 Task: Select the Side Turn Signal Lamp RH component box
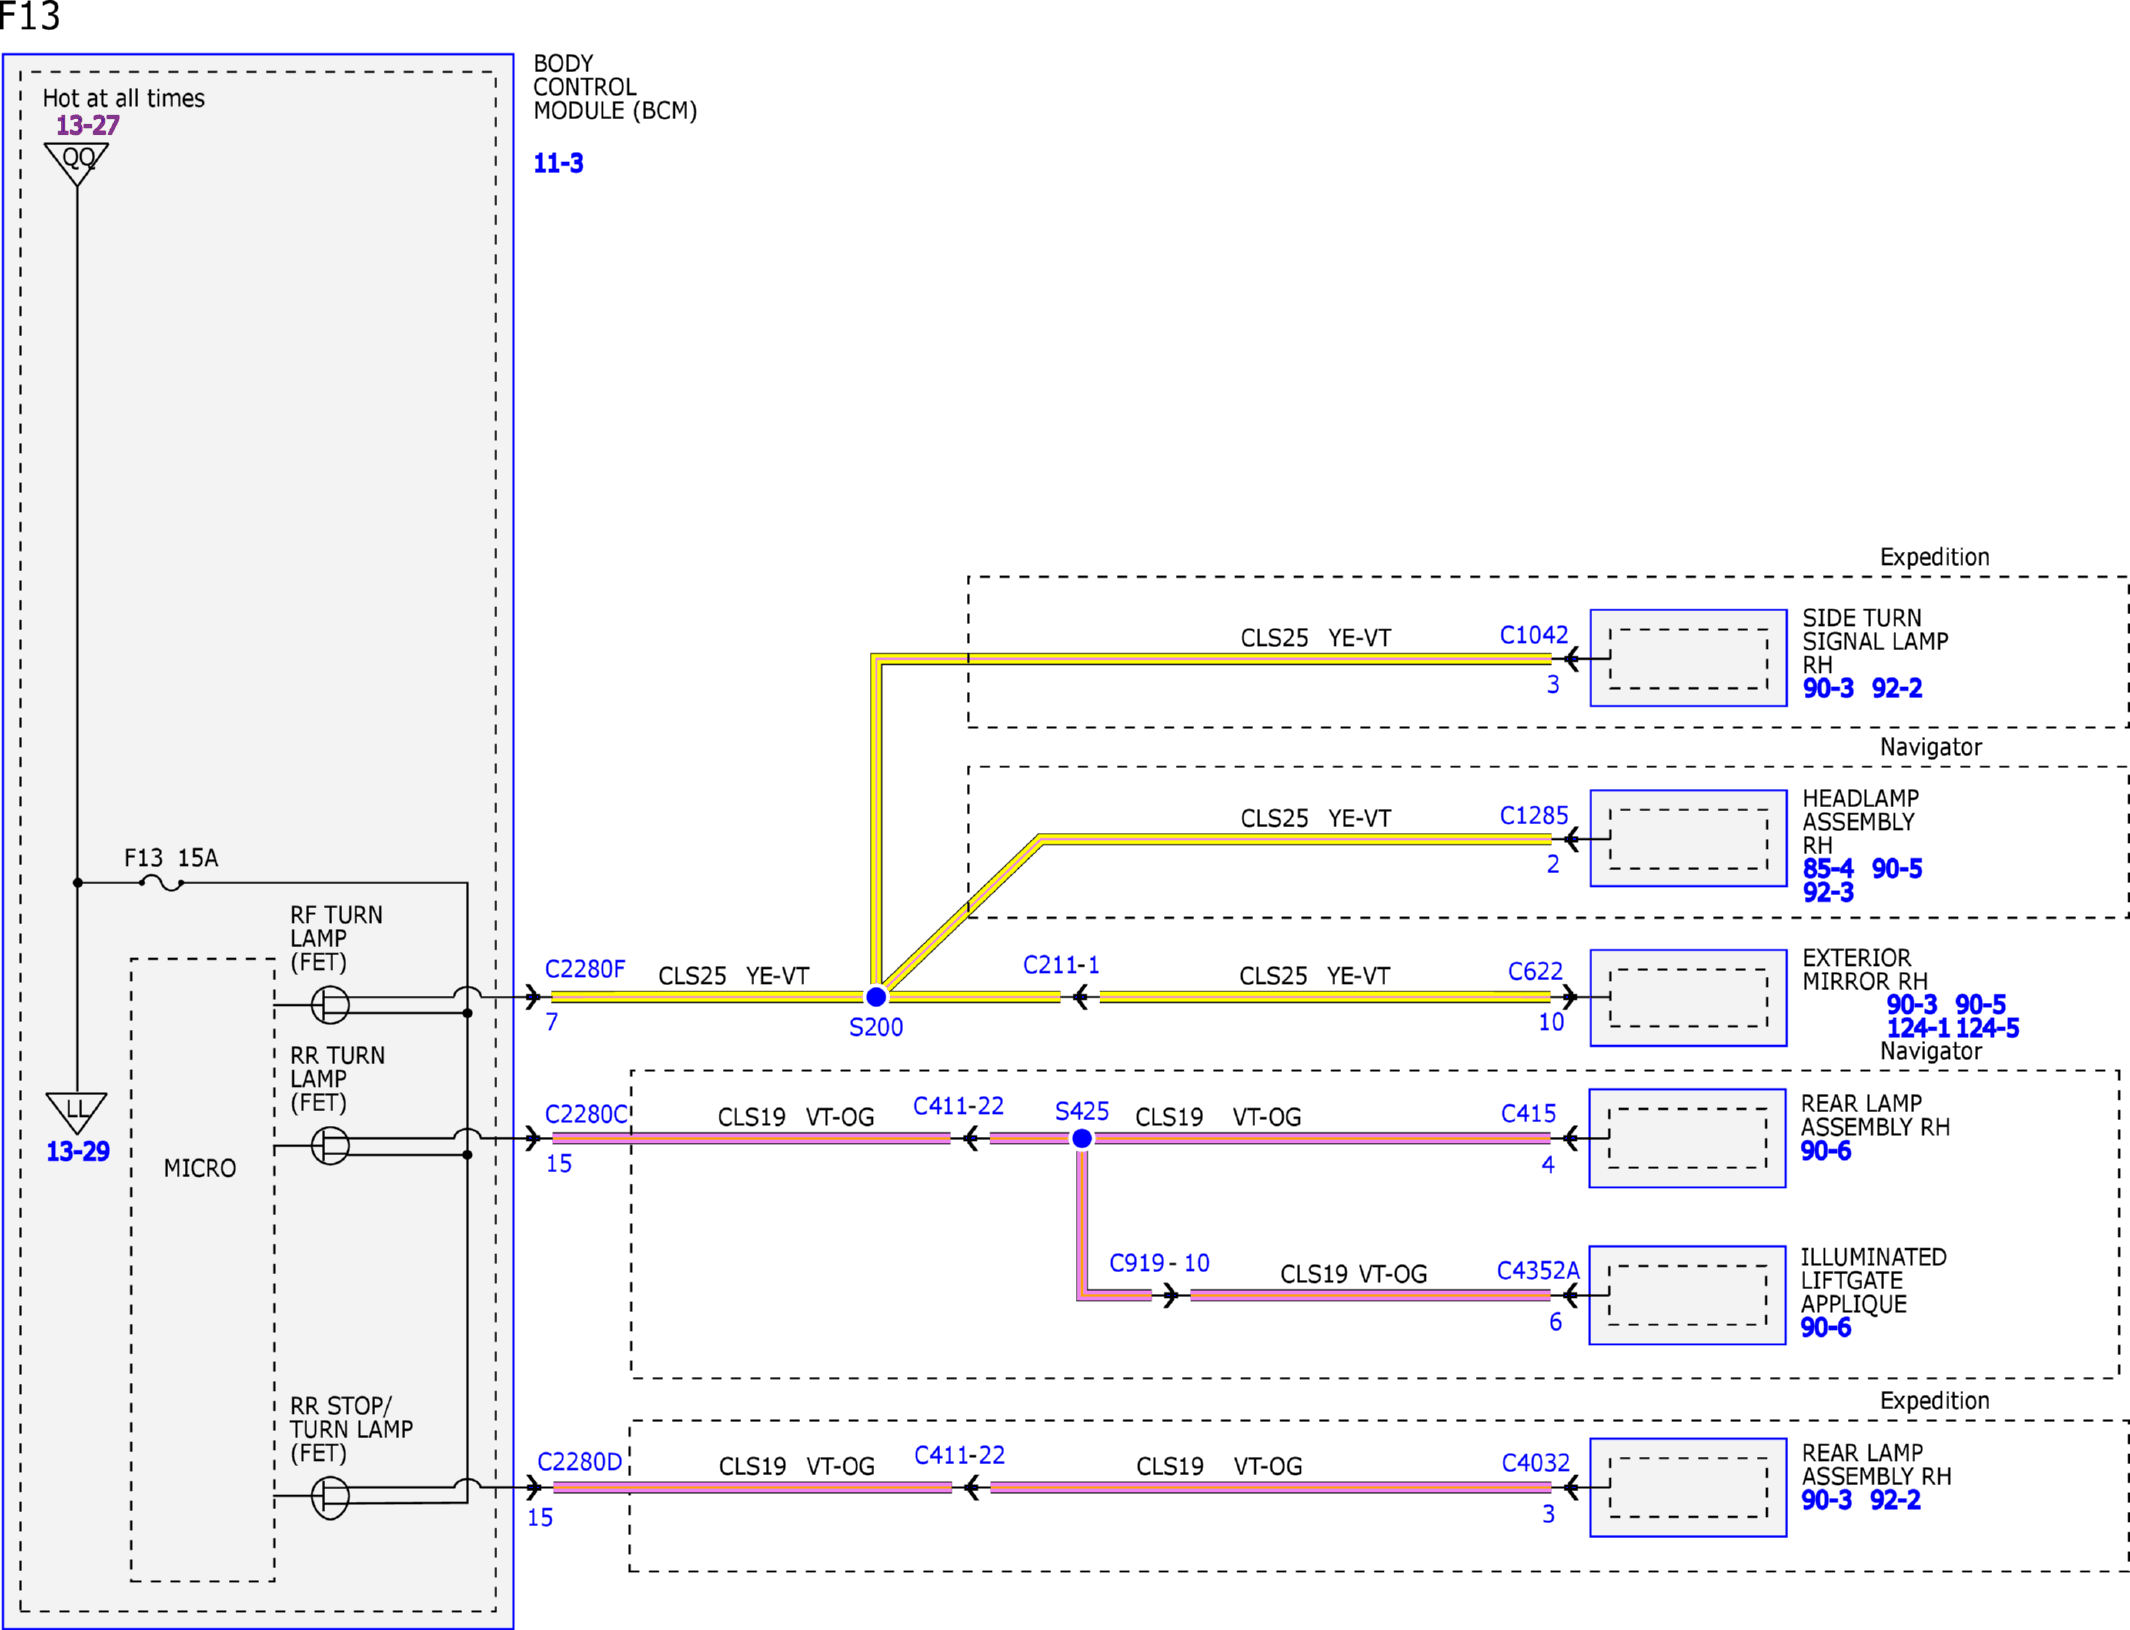[1688, 658]
